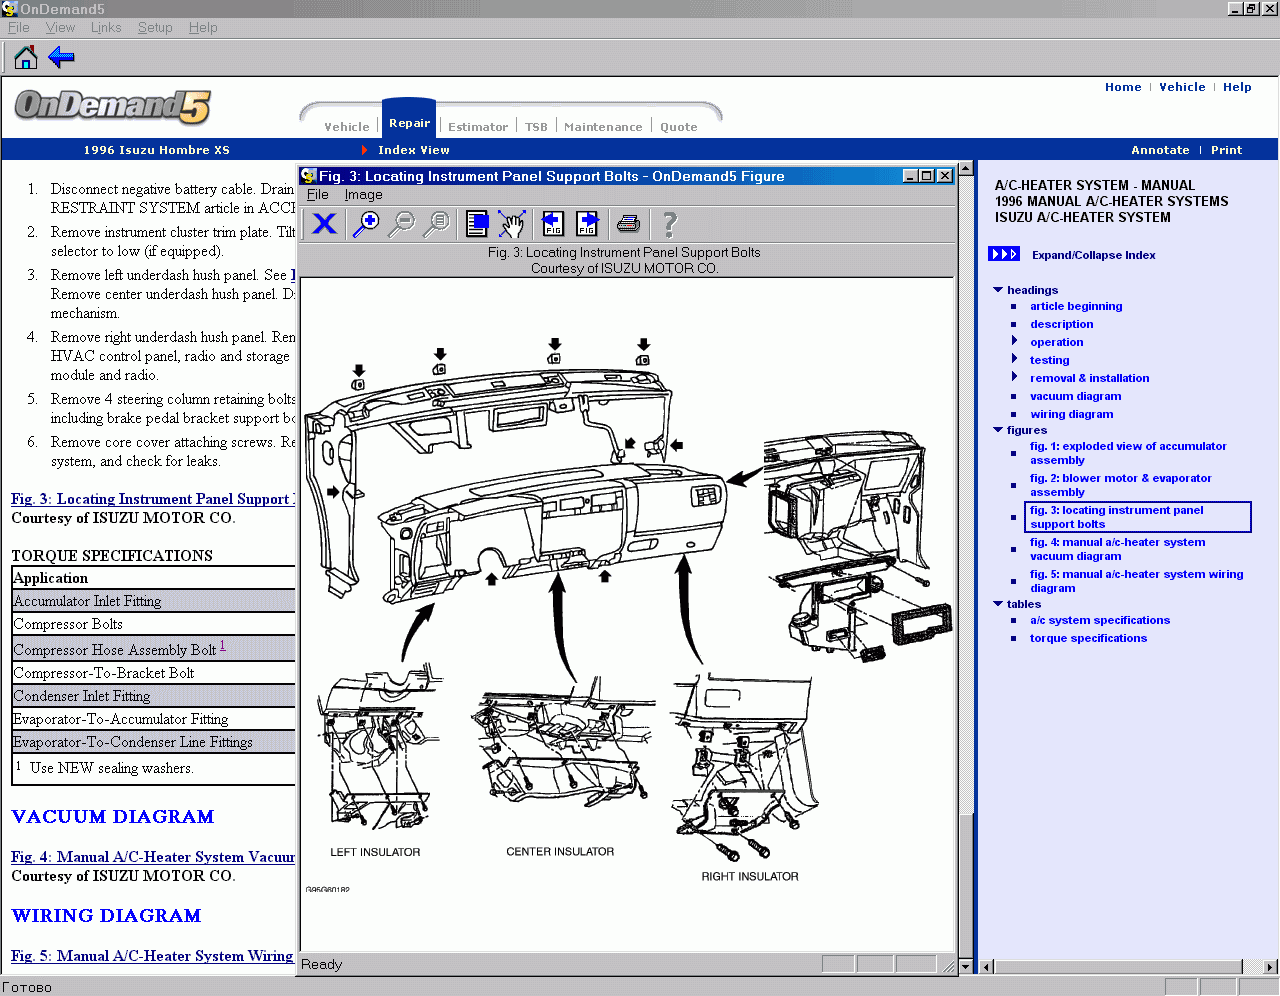Click Index View in the blue bar
Screen dimensions: 1280x996
point(414,150)
